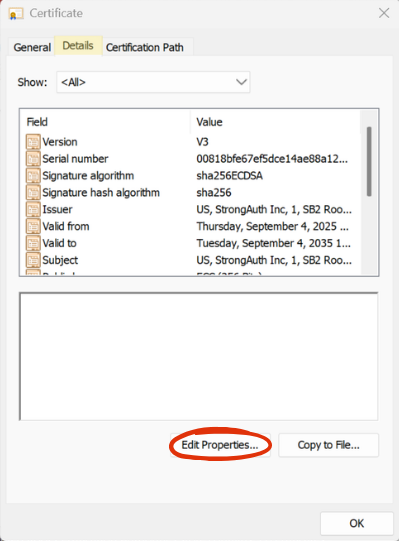Select the Subject row label
This screenshot has height=541, width=399.
[x=60, y=260]
